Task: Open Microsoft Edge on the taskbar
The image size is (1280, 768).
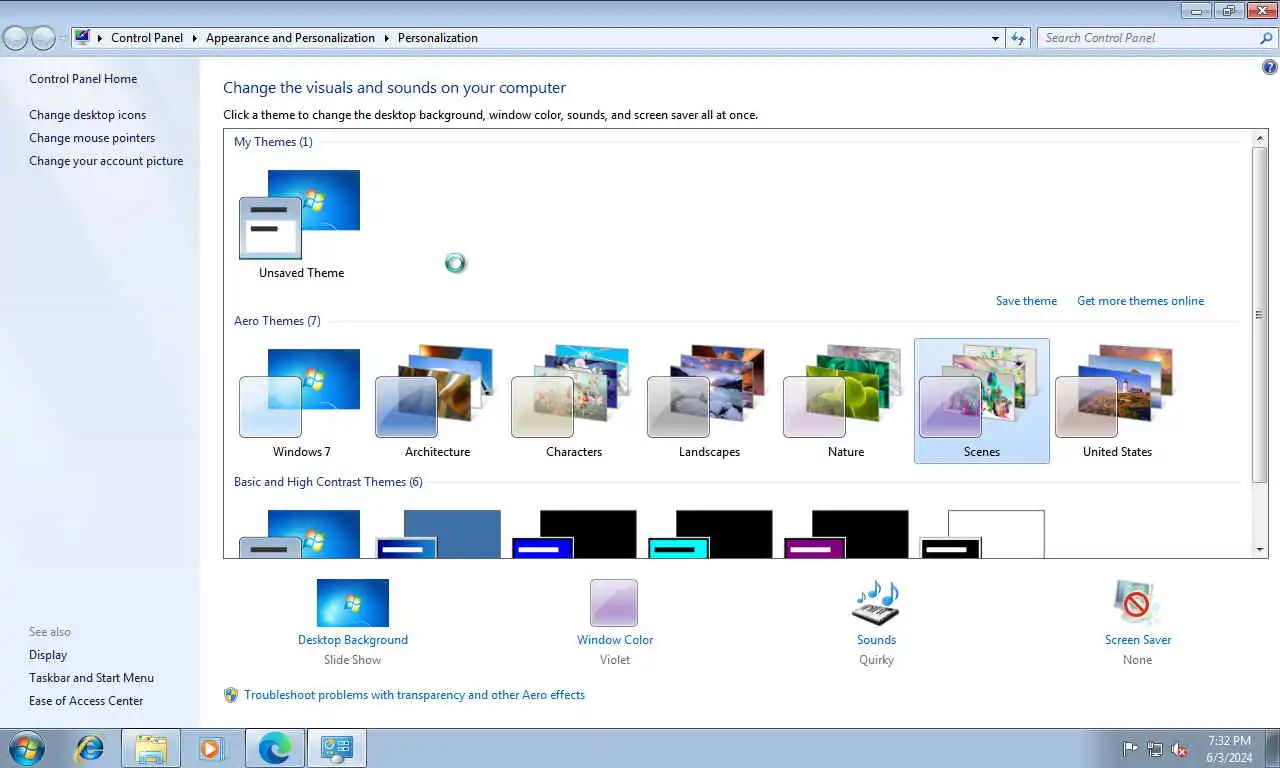Action: 274,748
